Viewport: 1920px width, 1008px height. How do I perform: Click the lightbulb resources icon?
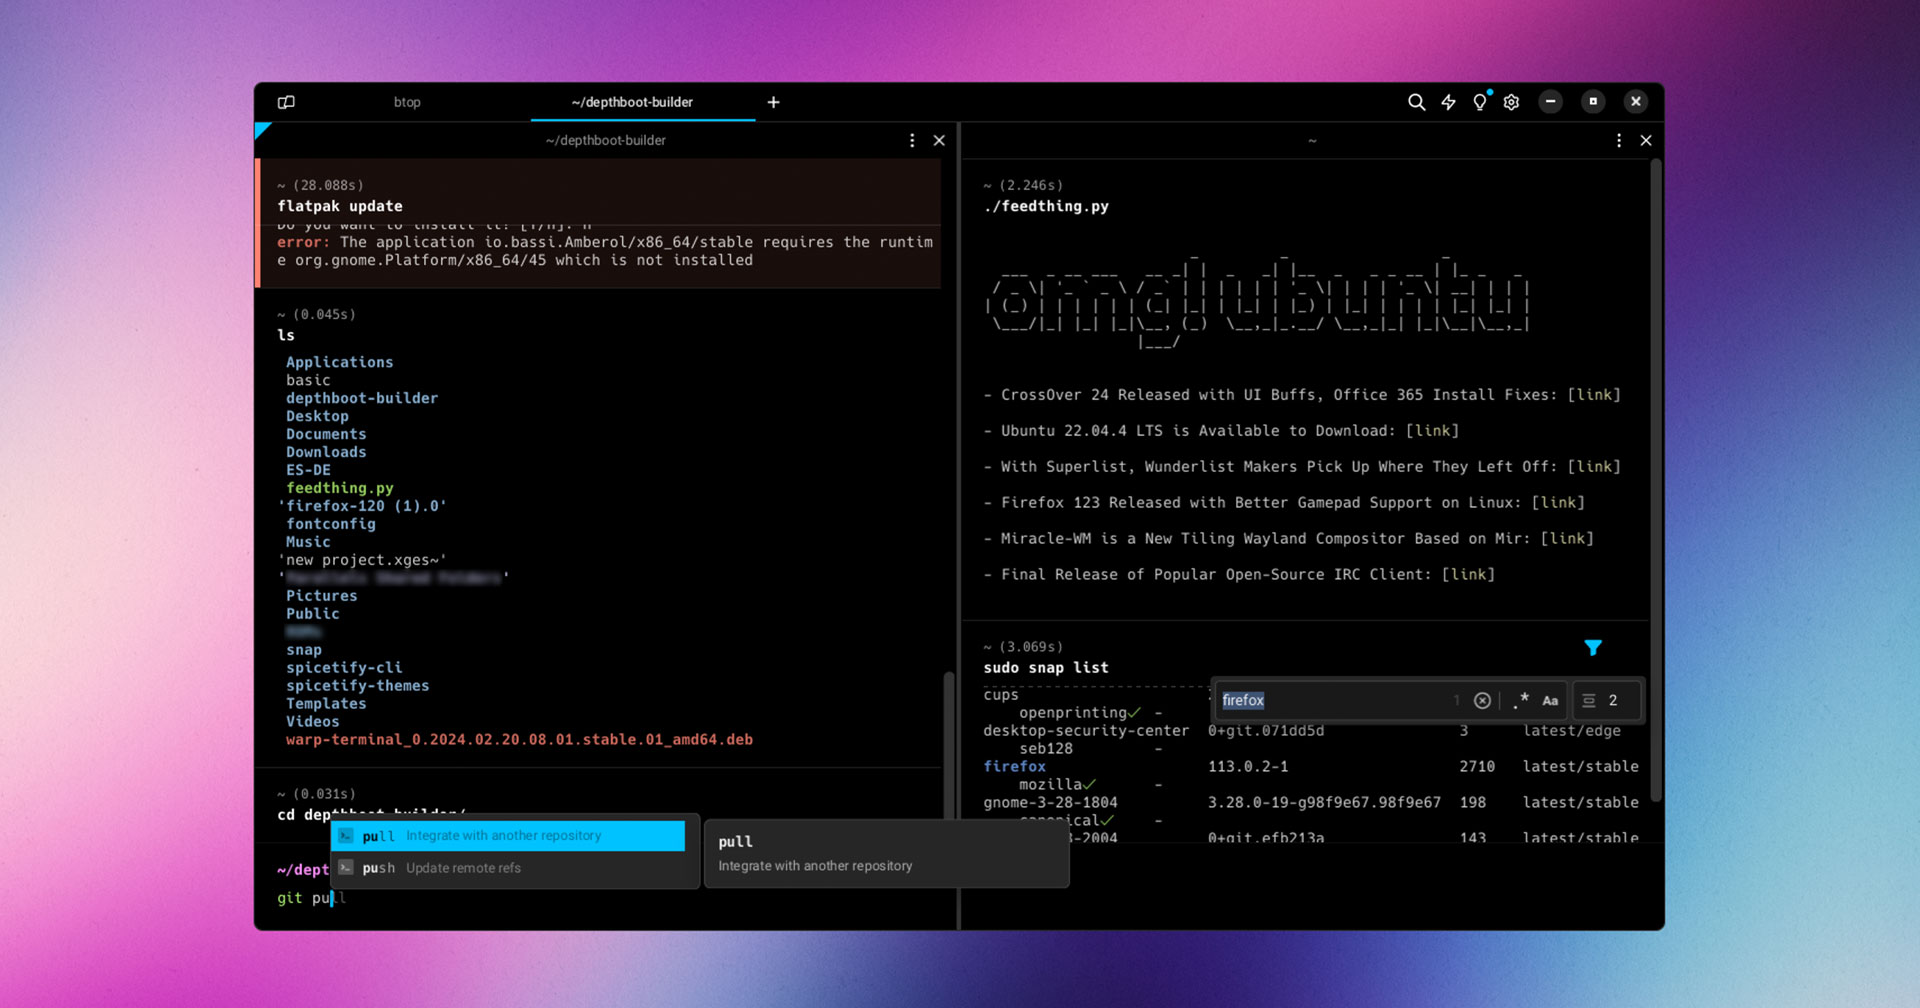(x=1480, y=102)
